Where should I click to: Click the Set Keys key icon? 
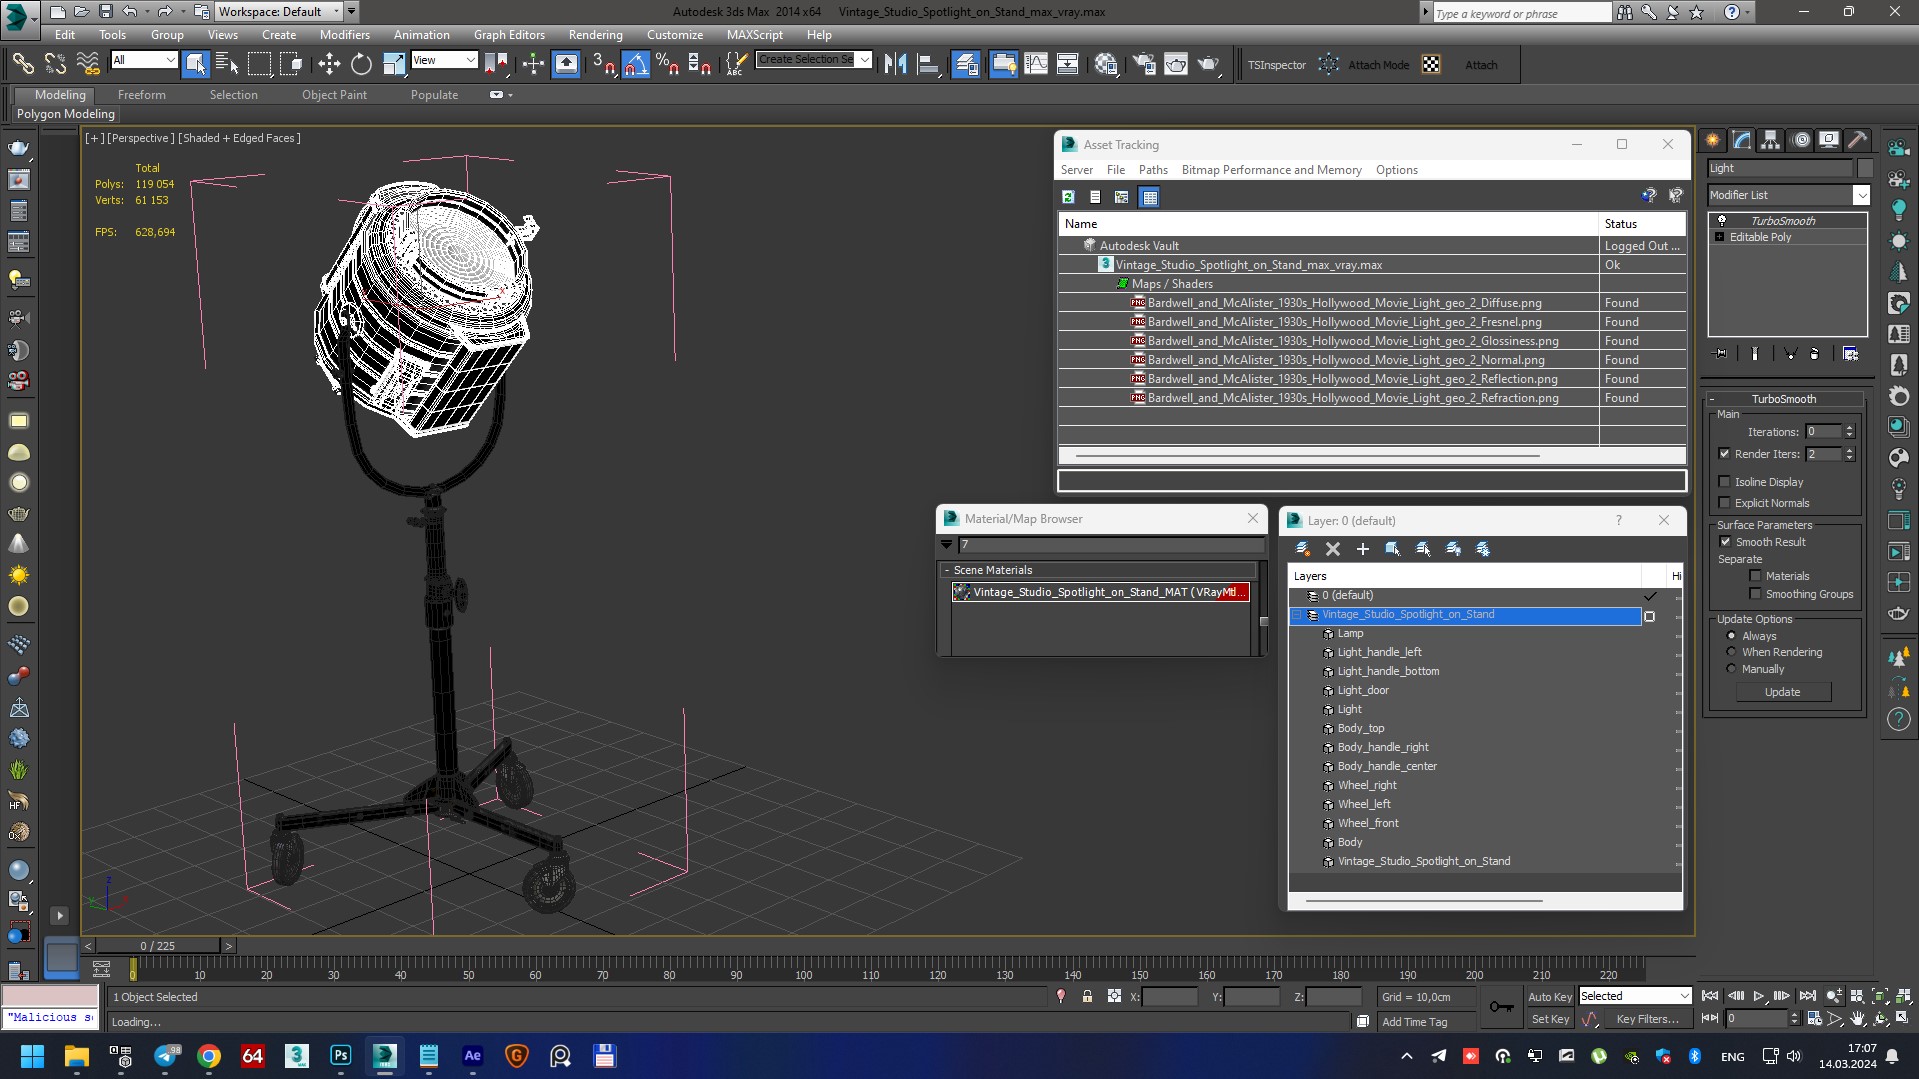[x=1501, y=1007]
